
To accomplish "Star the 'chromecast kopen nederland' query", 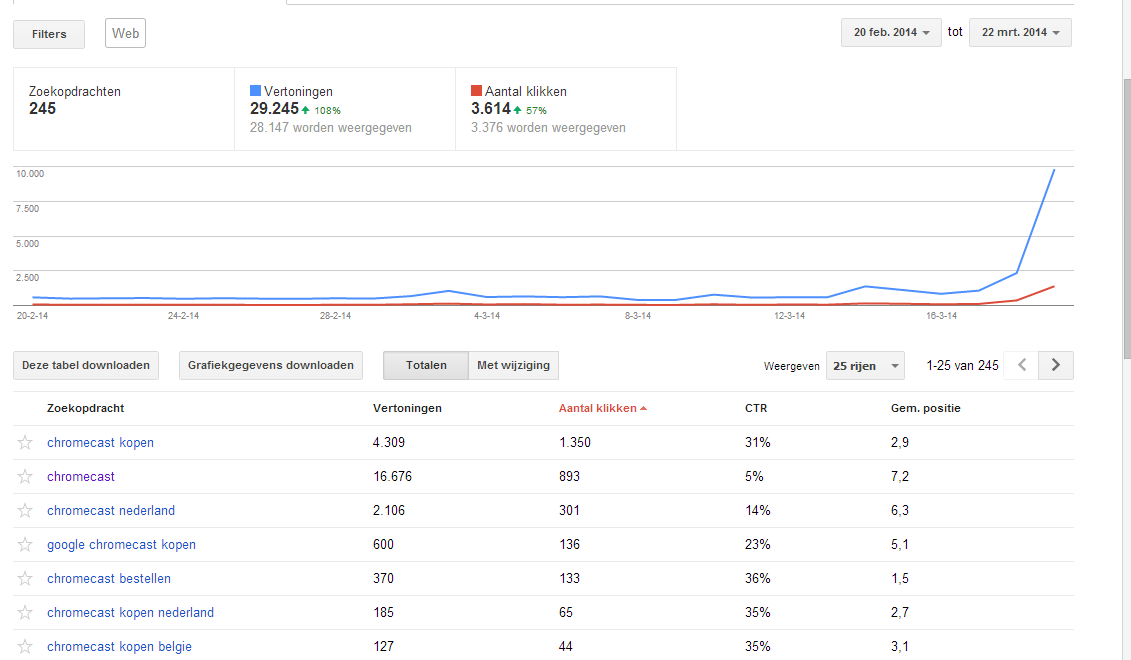I will pyautogui.click(x=25, y=612).
